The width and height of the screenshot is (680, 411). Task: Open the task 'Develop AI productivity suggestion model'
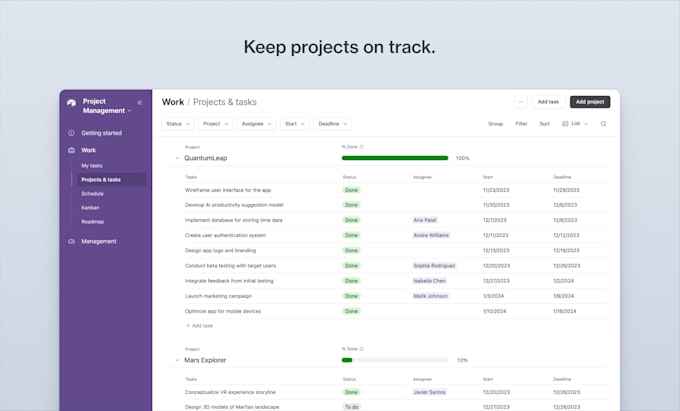click(x=234, y=205)
